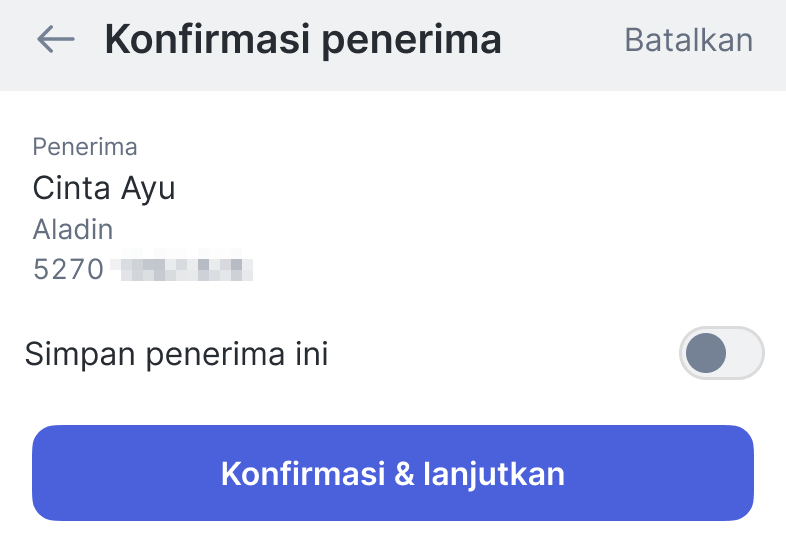Cancel with the Batalkan text in the header
This screenshot has width=786, height=543.
coord(688,40)
